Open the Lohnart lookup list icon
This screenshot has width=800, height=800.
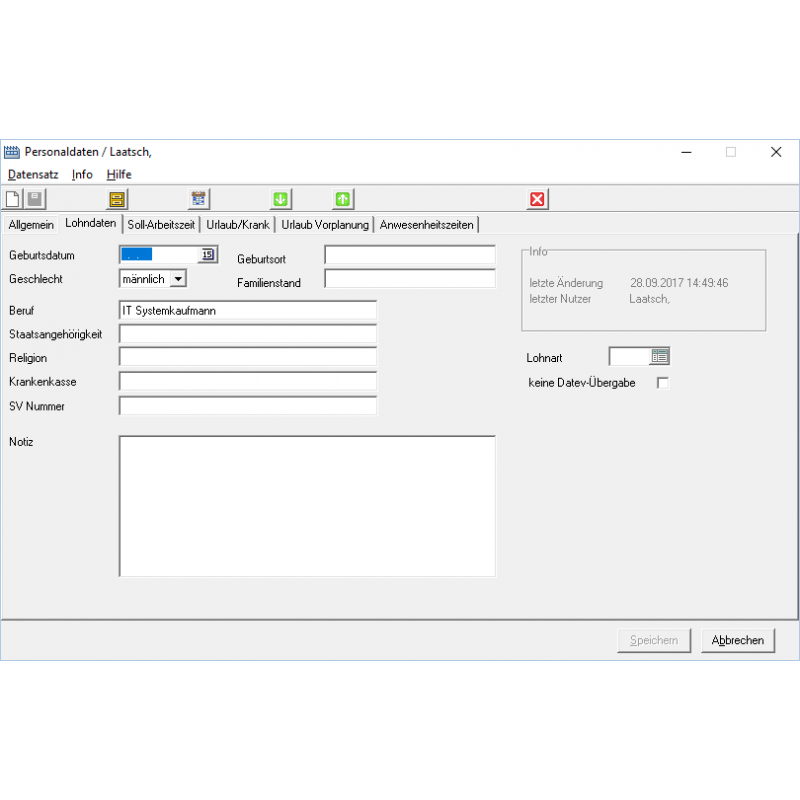point(659,356)
